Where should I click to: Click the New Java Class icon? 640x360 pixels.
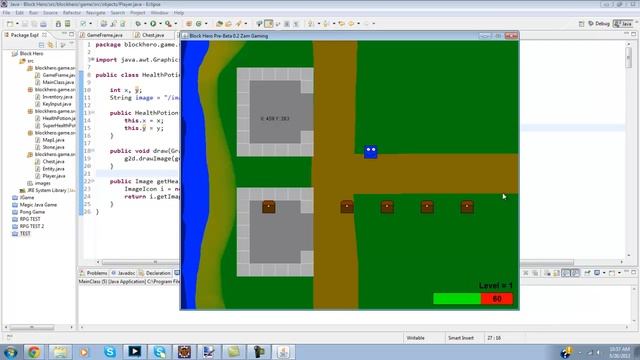coord(199,24)
